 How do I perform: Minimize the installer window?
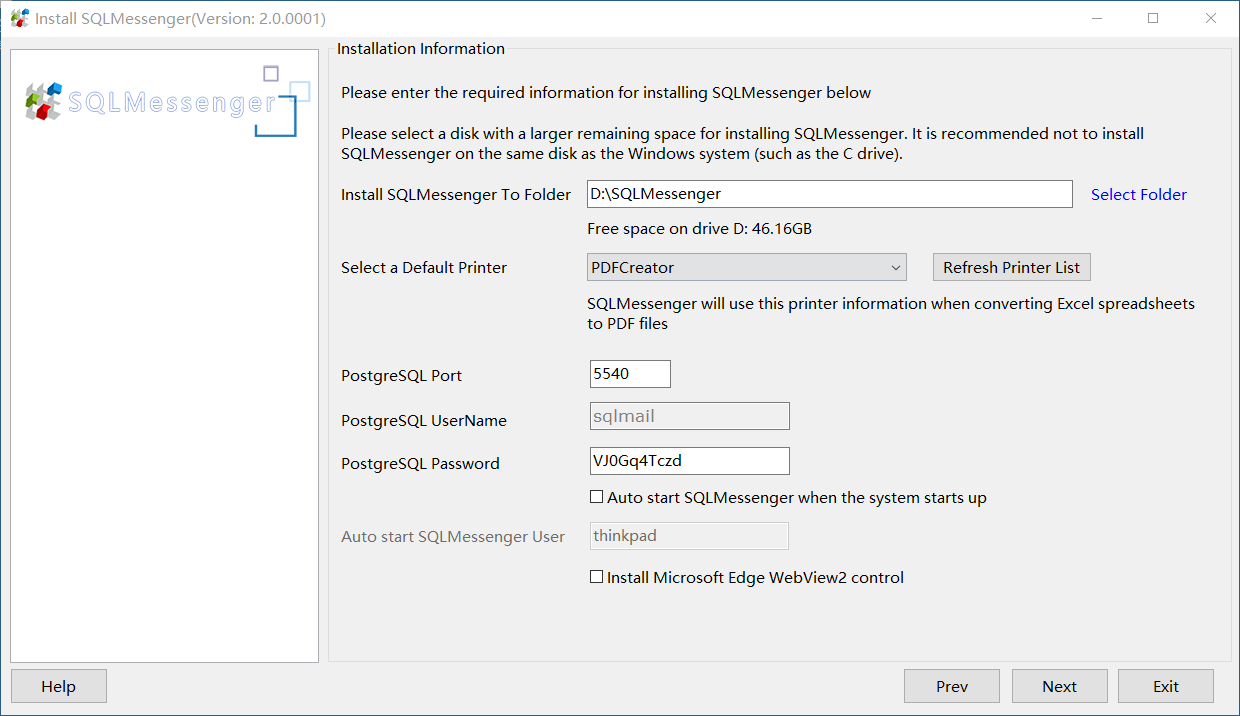(1097, 18)
